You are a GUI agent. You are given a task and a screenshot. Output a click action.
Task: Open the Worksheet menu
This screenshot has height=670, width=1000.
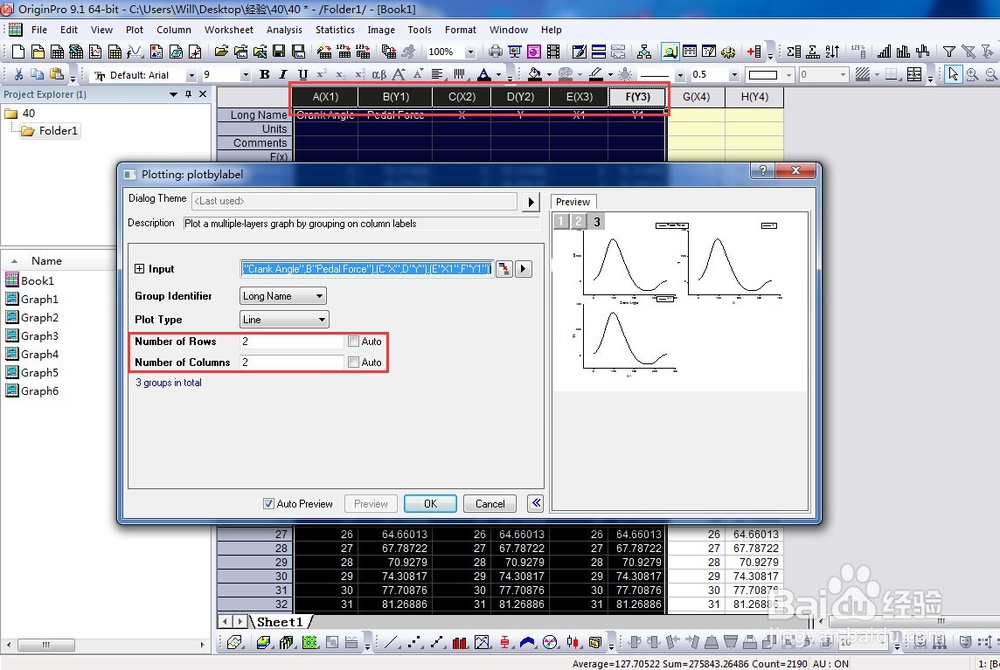[x=228, y=29]
